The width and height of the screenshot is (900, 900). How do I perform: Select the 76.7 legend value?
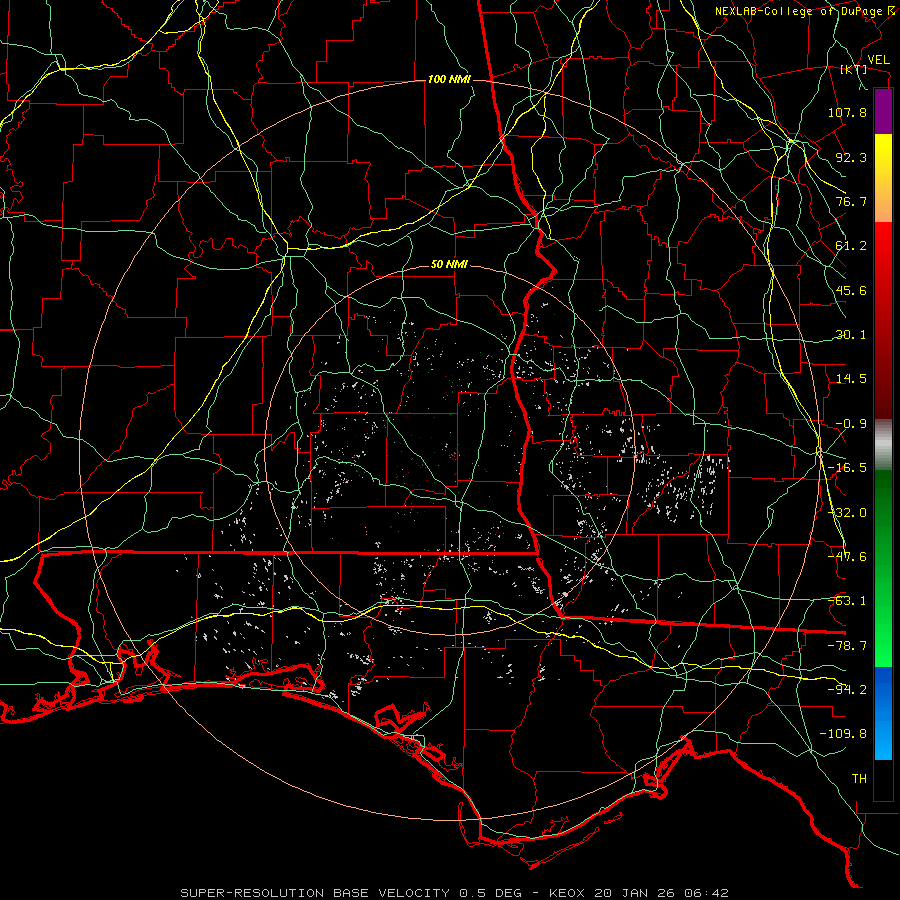point(851,201)
